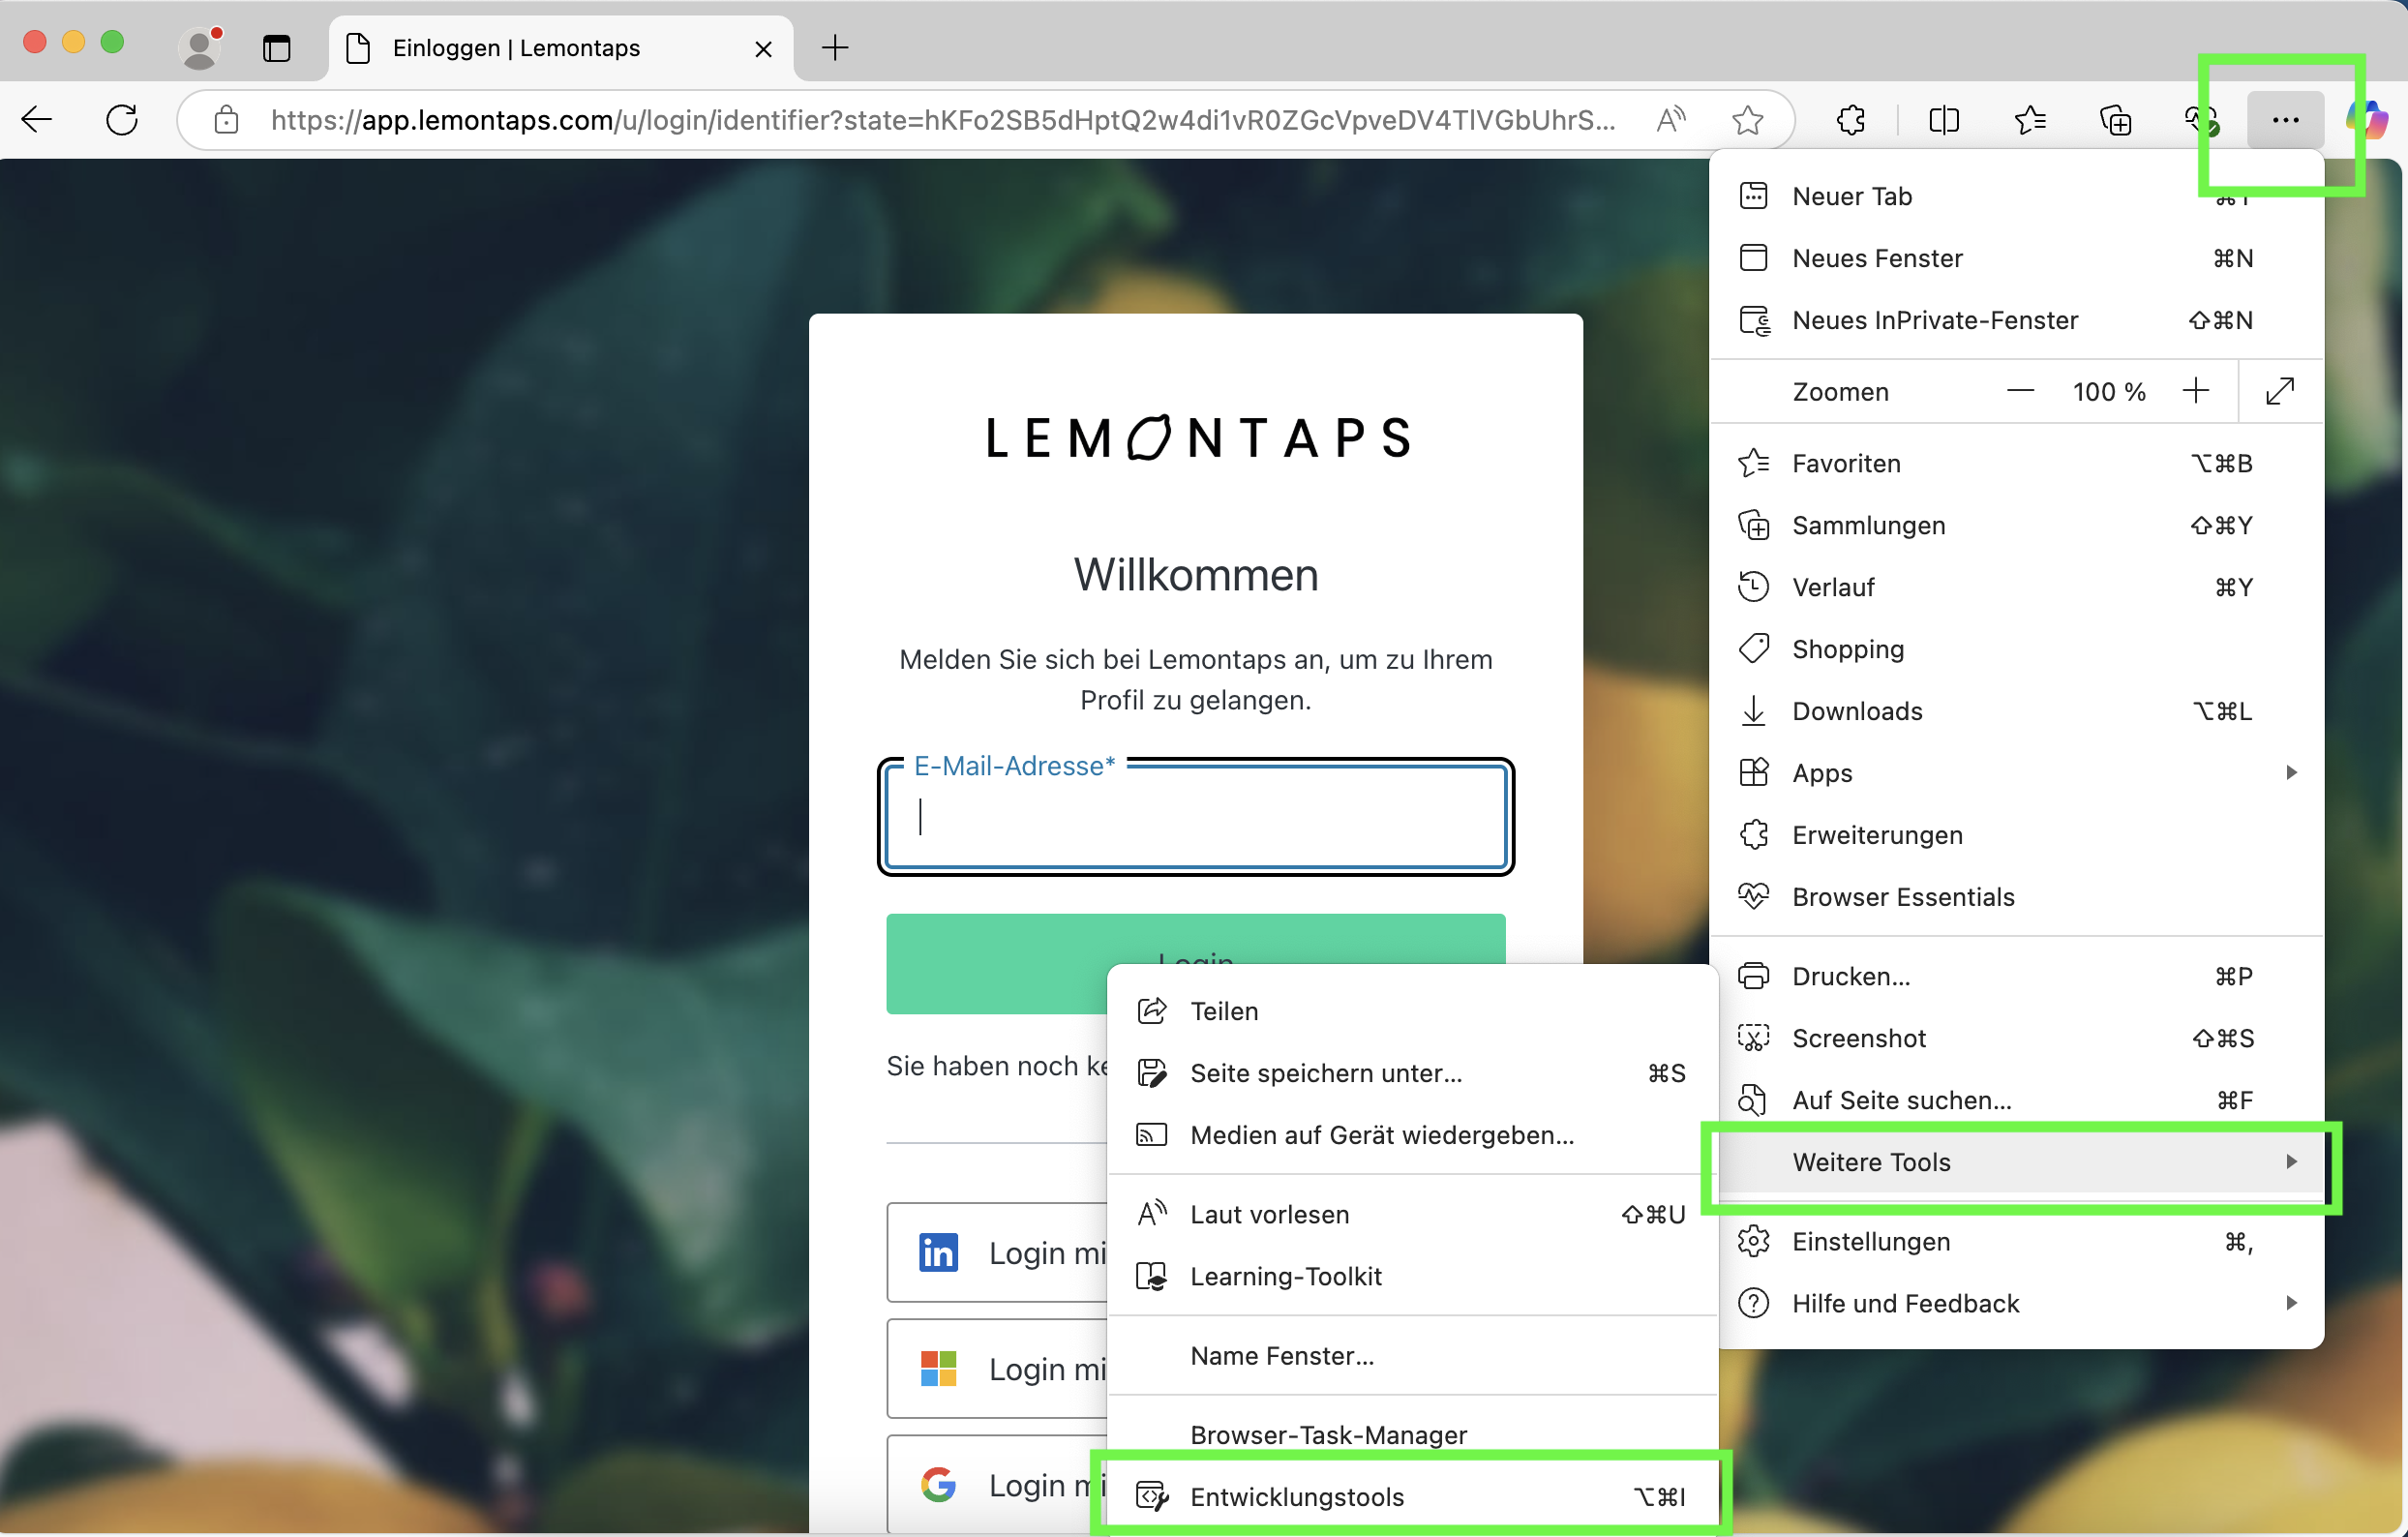This screenshot has height=1537, width=2408.
Task: Click the zoom out minus button
Action: tap(2020, 391)
